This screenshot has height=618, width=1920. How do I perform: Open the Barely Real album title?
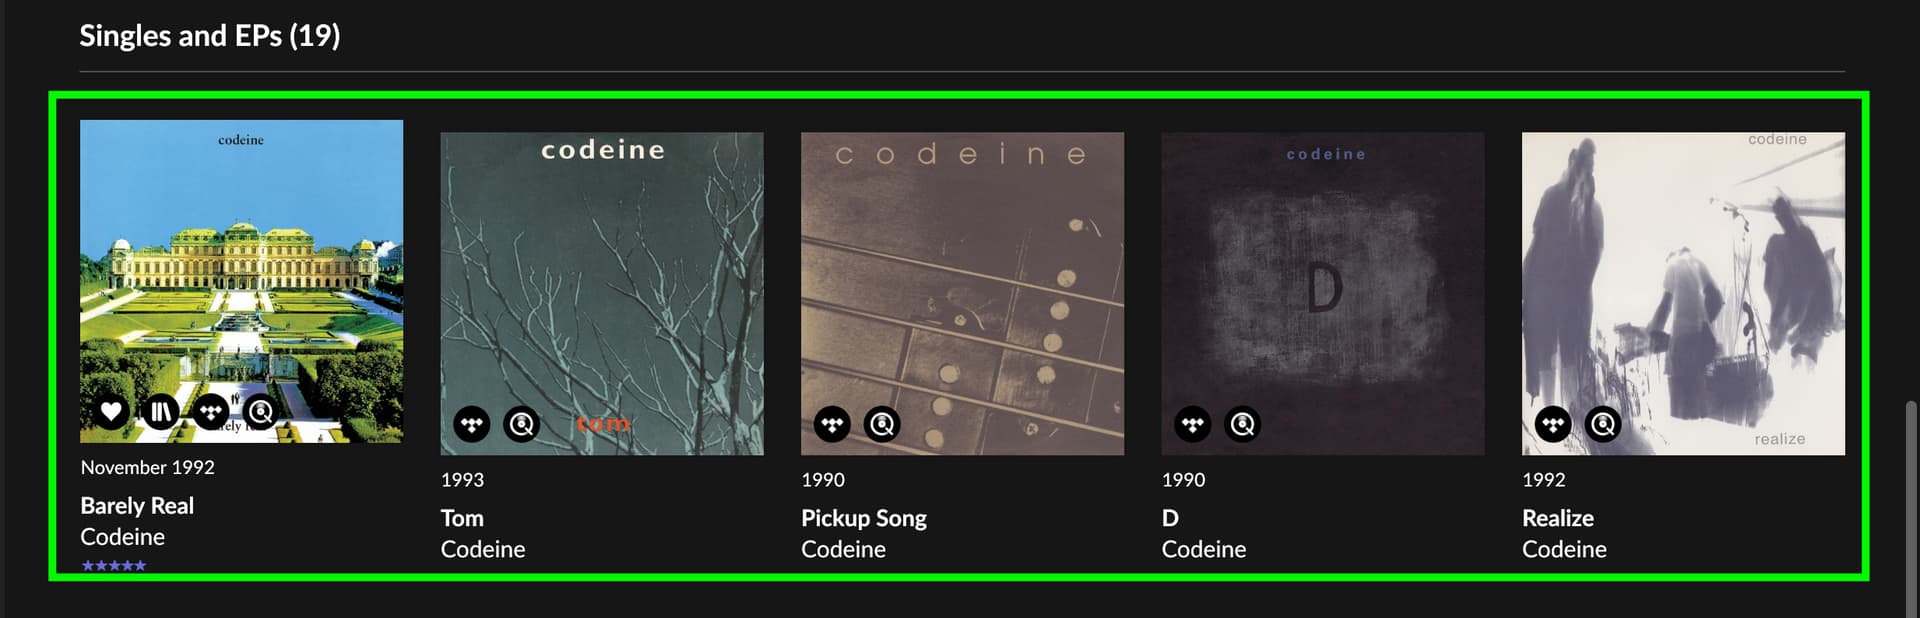pos(137,506)
